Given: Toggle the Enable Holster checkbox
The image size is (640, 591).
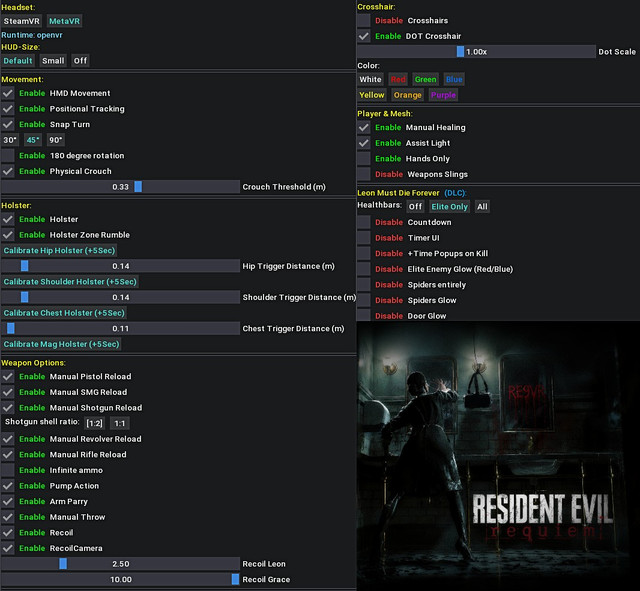Looking at the screenshot, I should click(x=8, y=219).
